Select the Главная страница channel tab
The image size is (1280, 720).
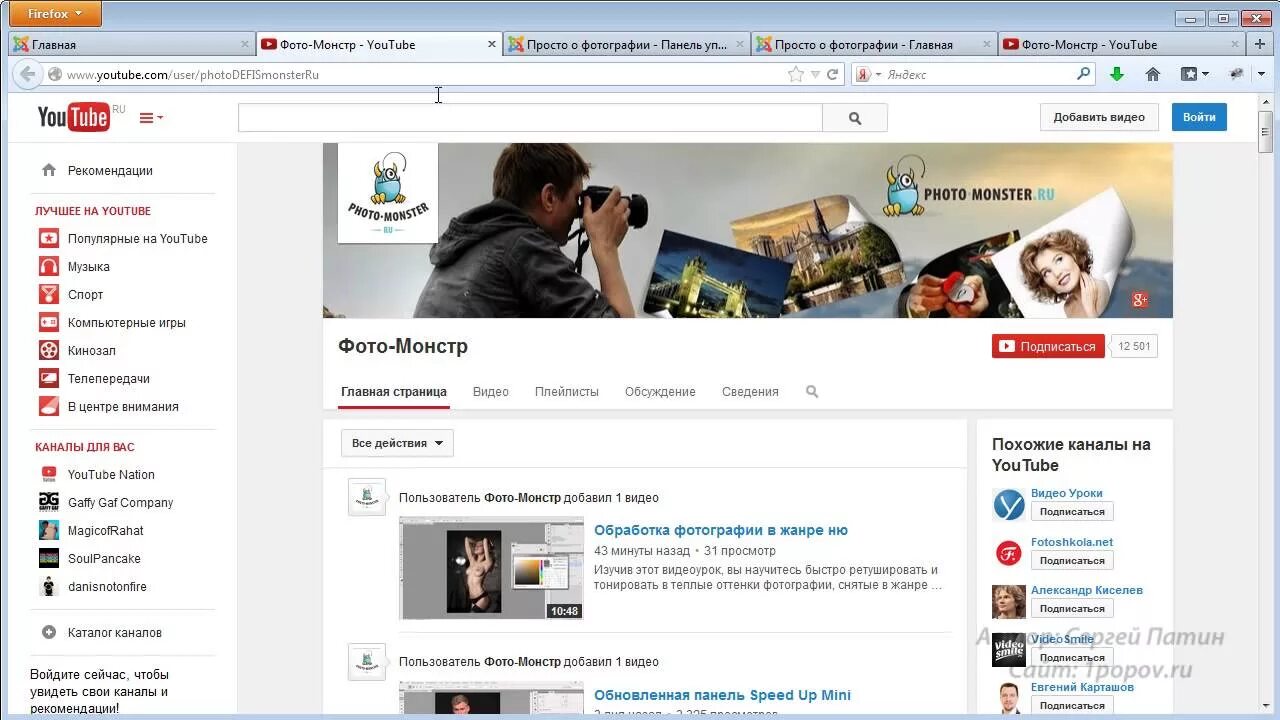pyautogui.click(x=394, y=392)
